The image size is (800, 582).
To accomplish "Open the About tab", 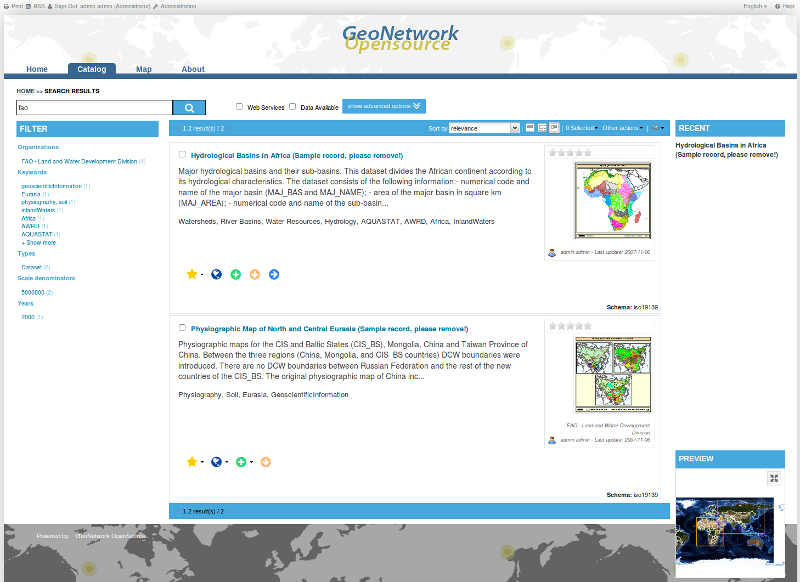I will click(193, 69).
